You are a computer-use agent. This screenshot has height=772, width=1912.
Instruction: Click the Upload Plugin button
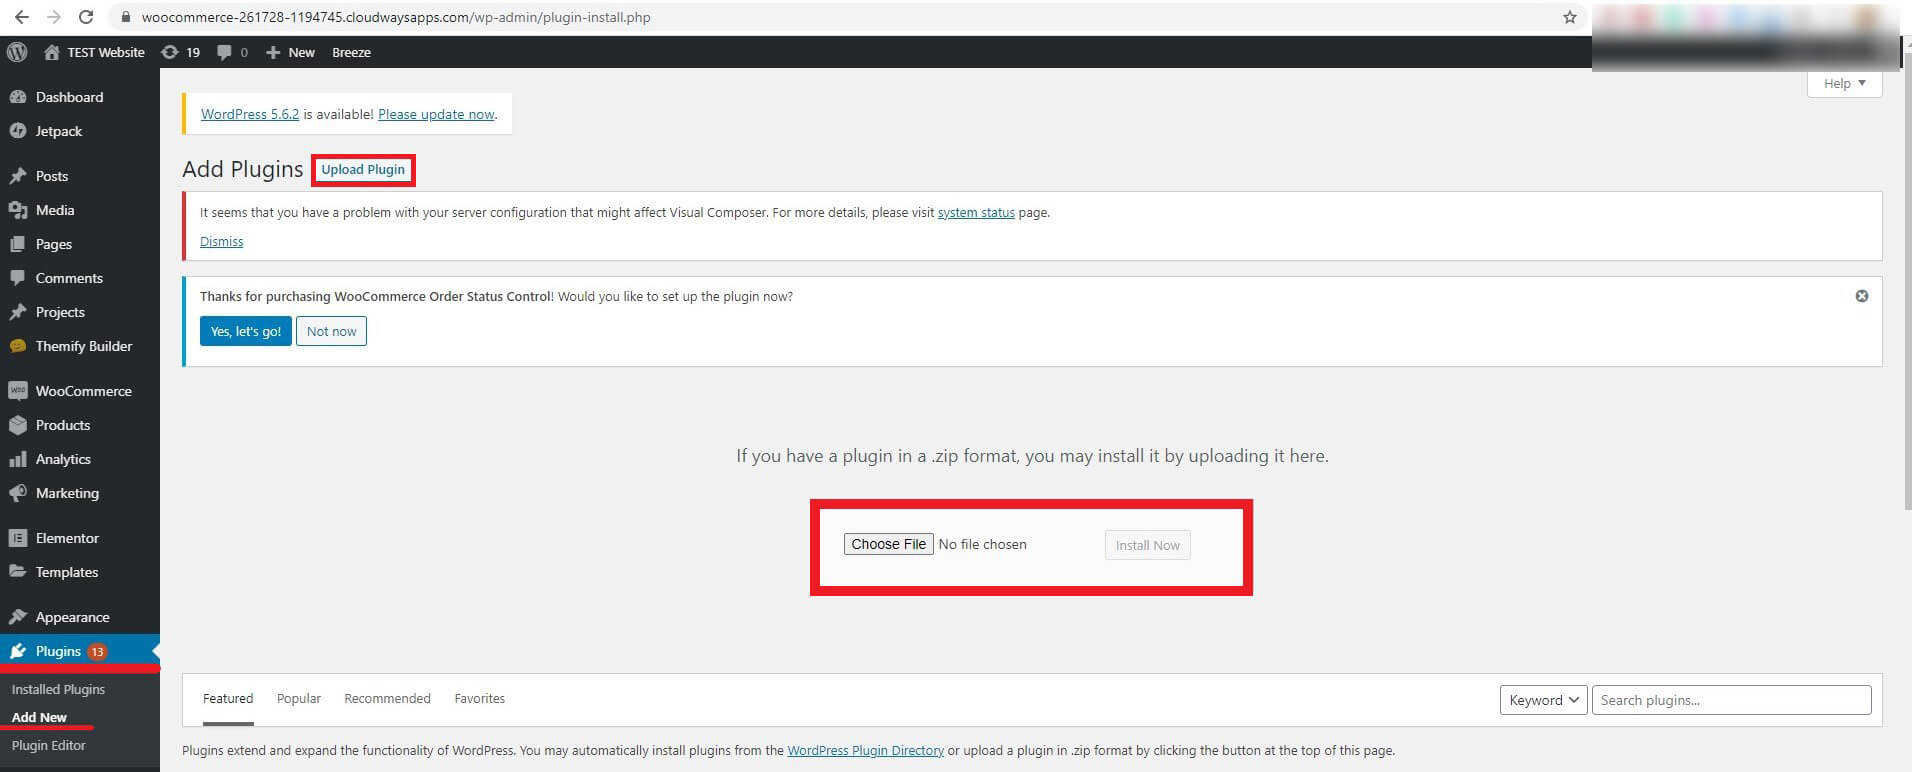(x=363, y=169)
